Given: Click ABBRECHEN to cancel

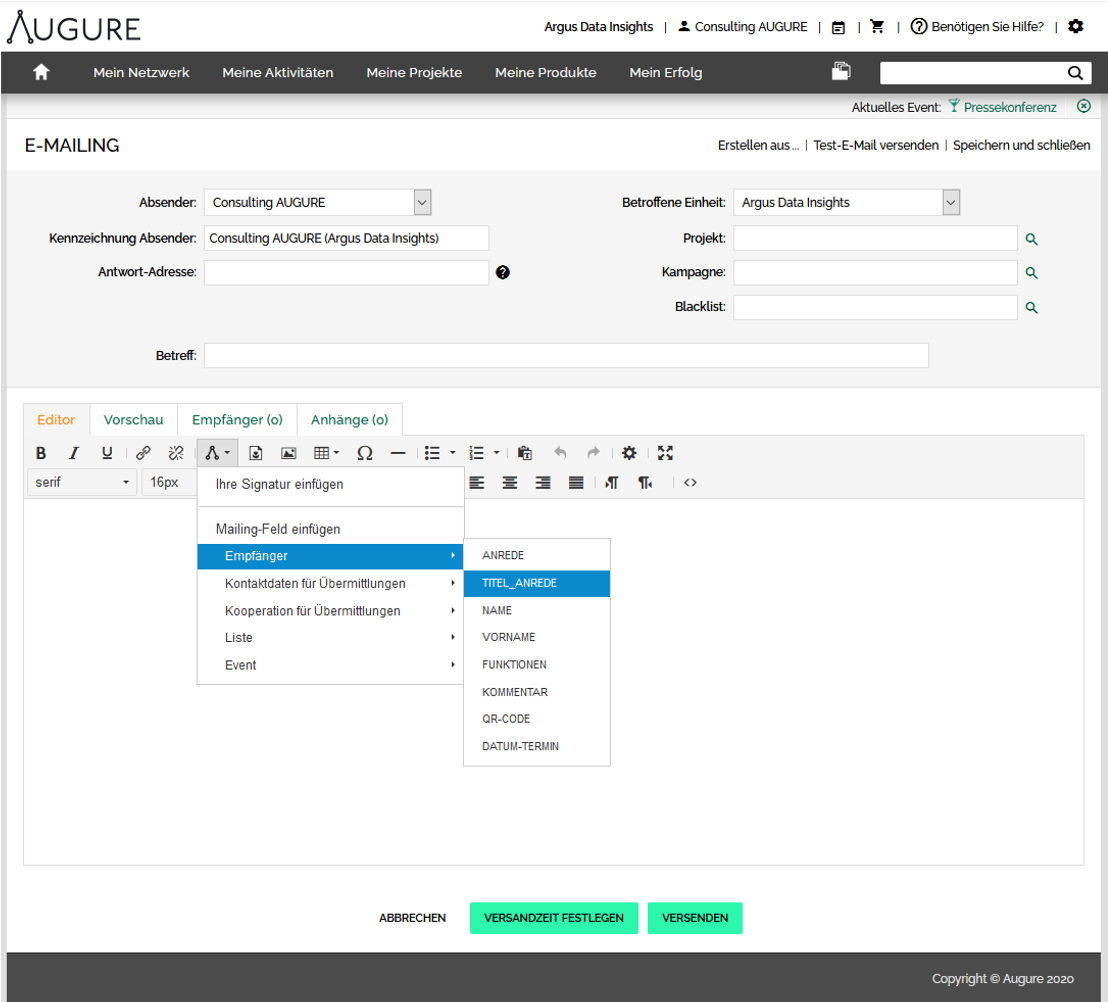Looking at the screenshot, I should [412, 918].
